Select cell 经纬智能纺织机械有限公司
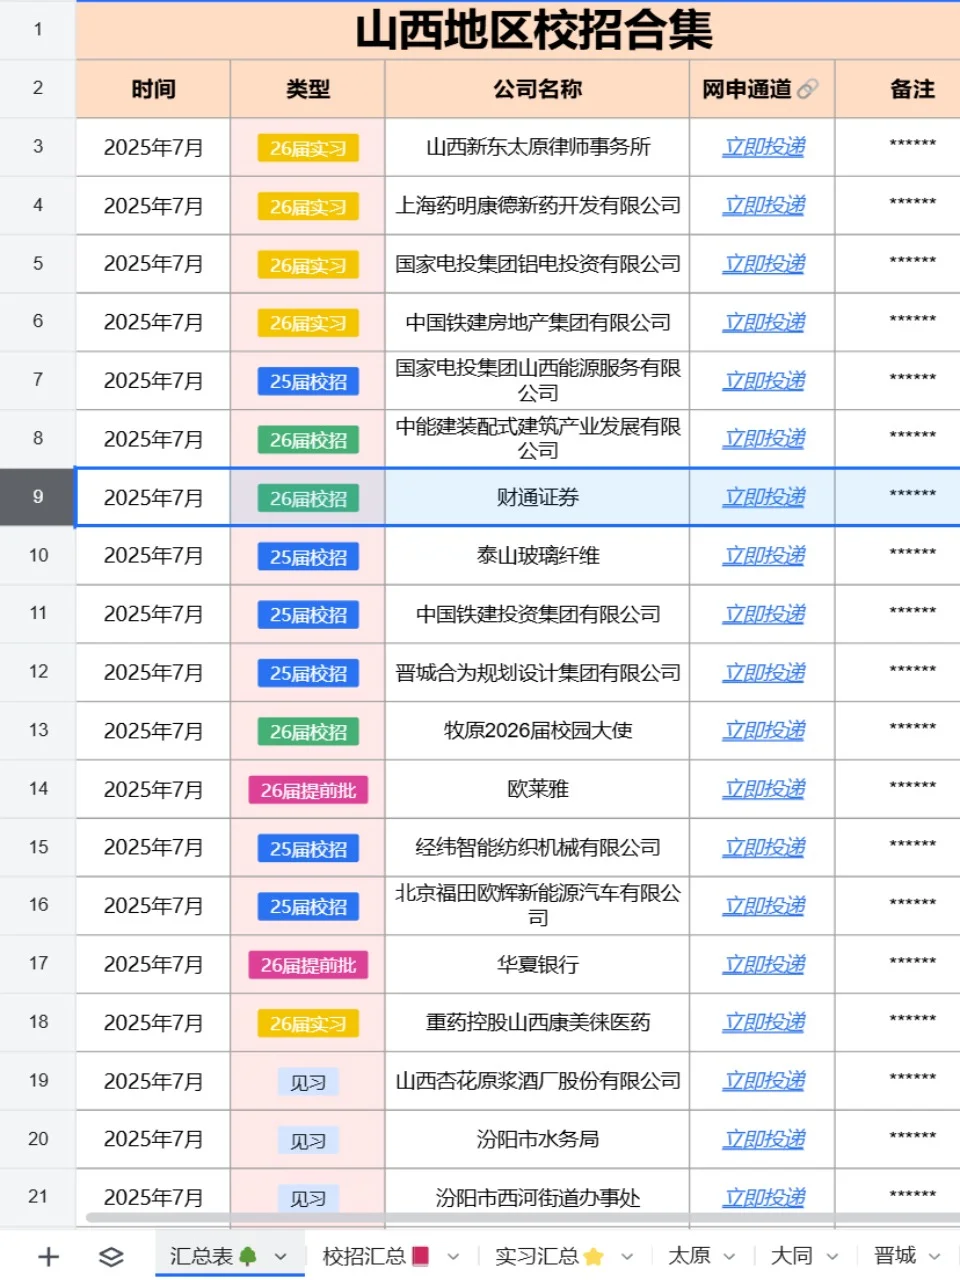 point(537,848)
